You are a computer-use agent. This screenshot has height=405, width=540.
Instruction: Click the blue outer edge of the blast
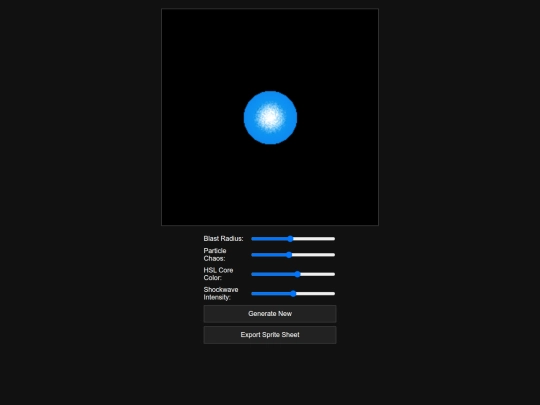[x=249, y=118]
